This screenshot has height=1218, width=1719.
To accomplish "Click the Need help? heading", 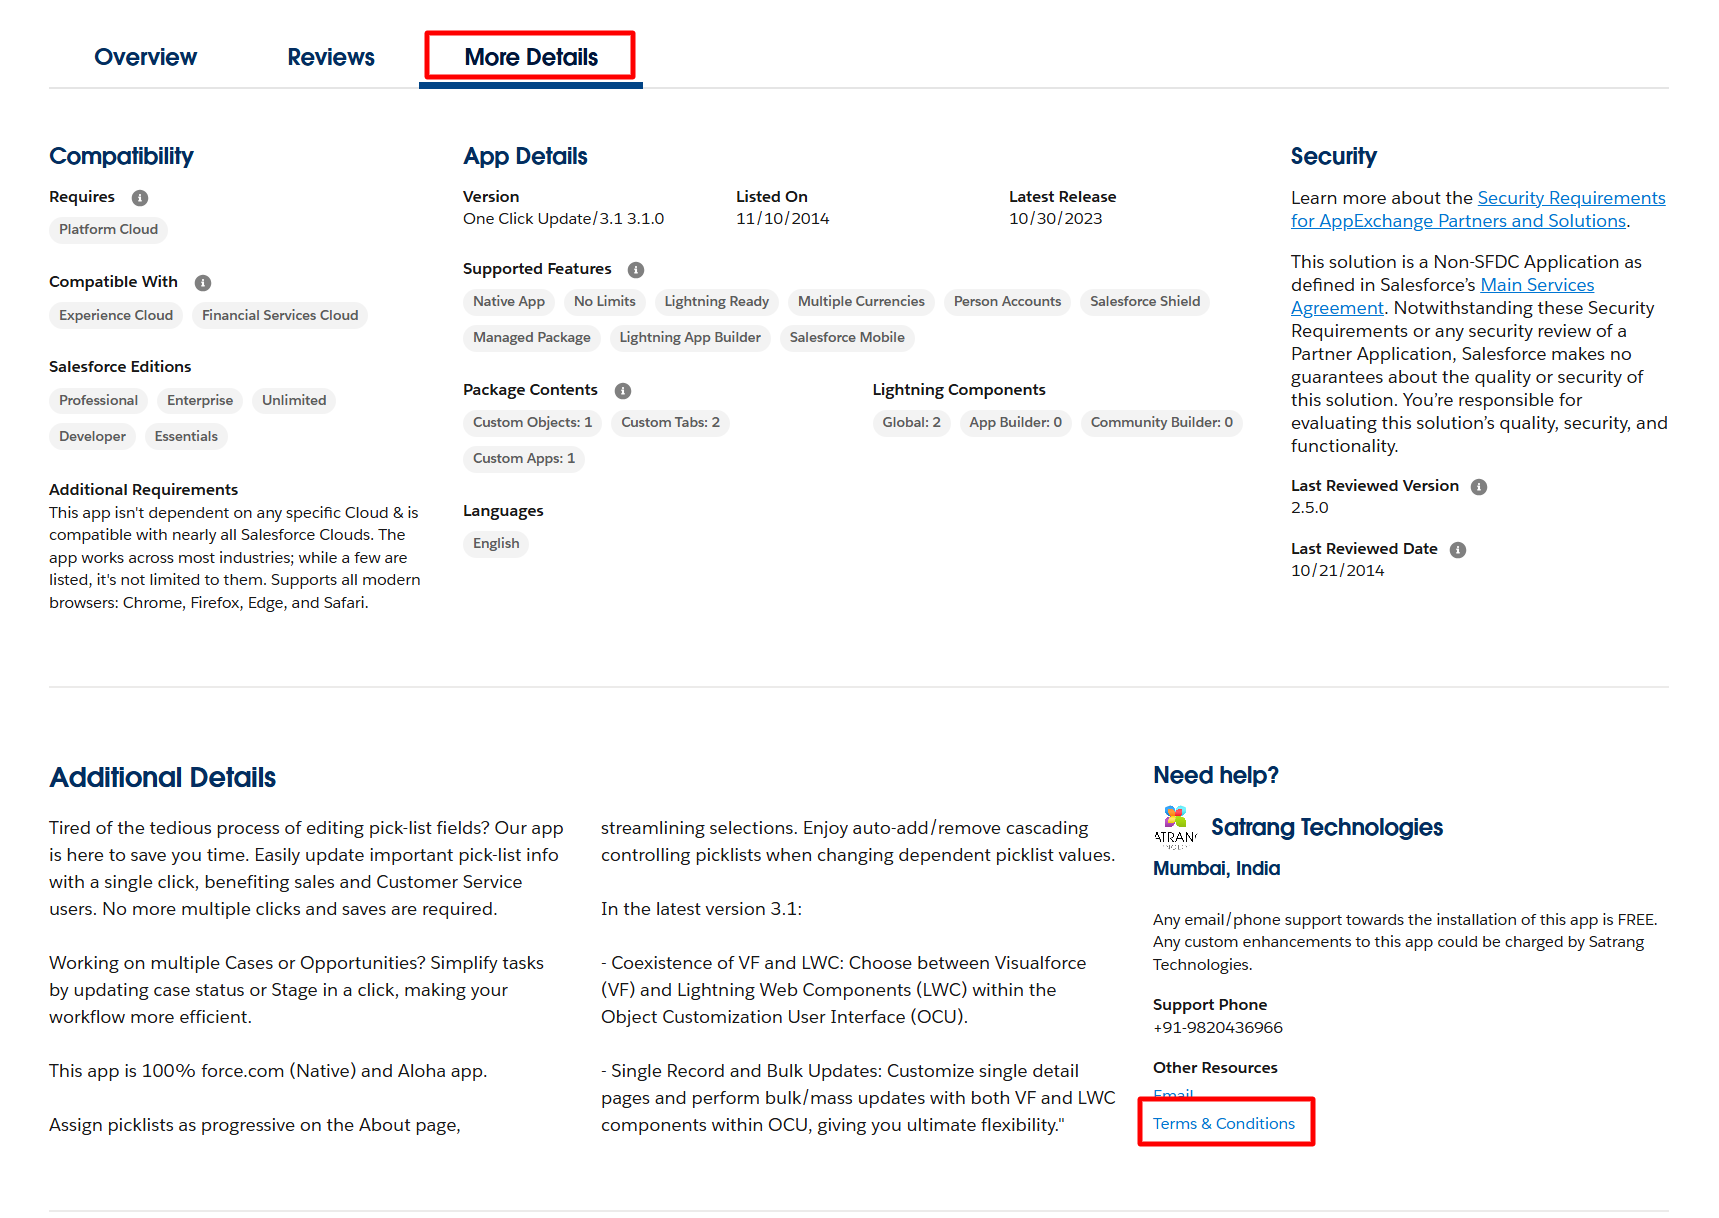I will [x=1215, y=775].
